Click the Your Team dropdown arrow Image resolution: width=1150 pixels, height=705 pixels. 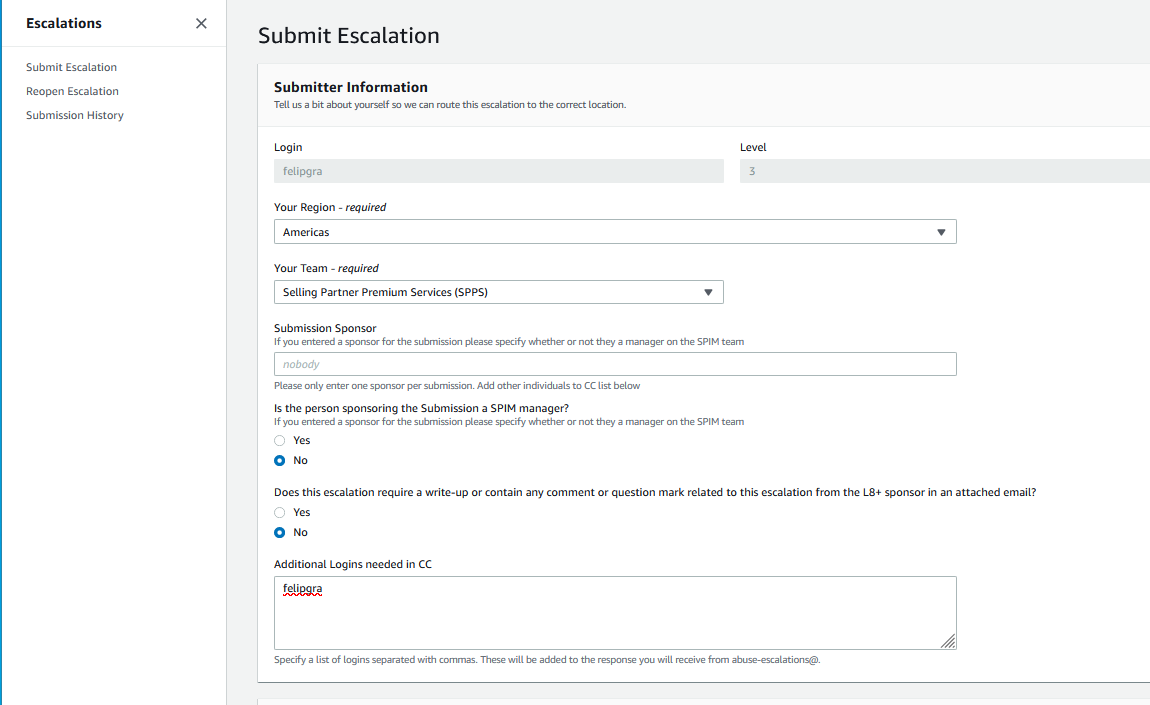(x=708, y=292)
